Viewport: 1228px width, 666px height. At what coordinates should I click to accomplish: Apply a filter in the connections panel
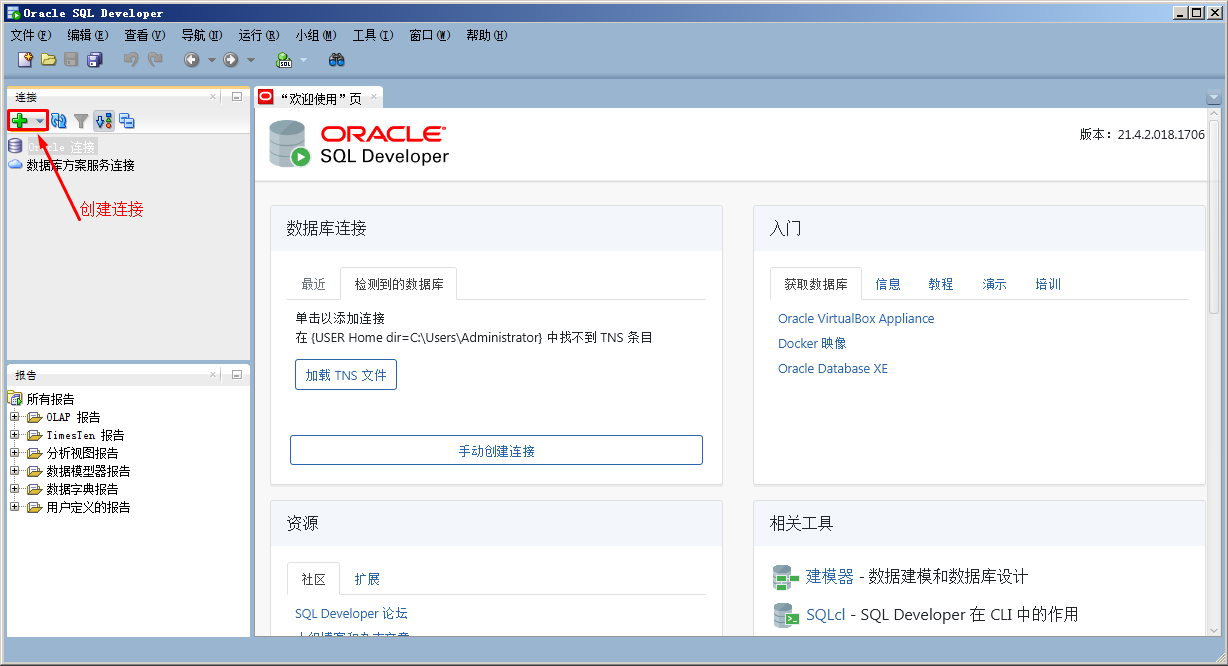[80, 120]
